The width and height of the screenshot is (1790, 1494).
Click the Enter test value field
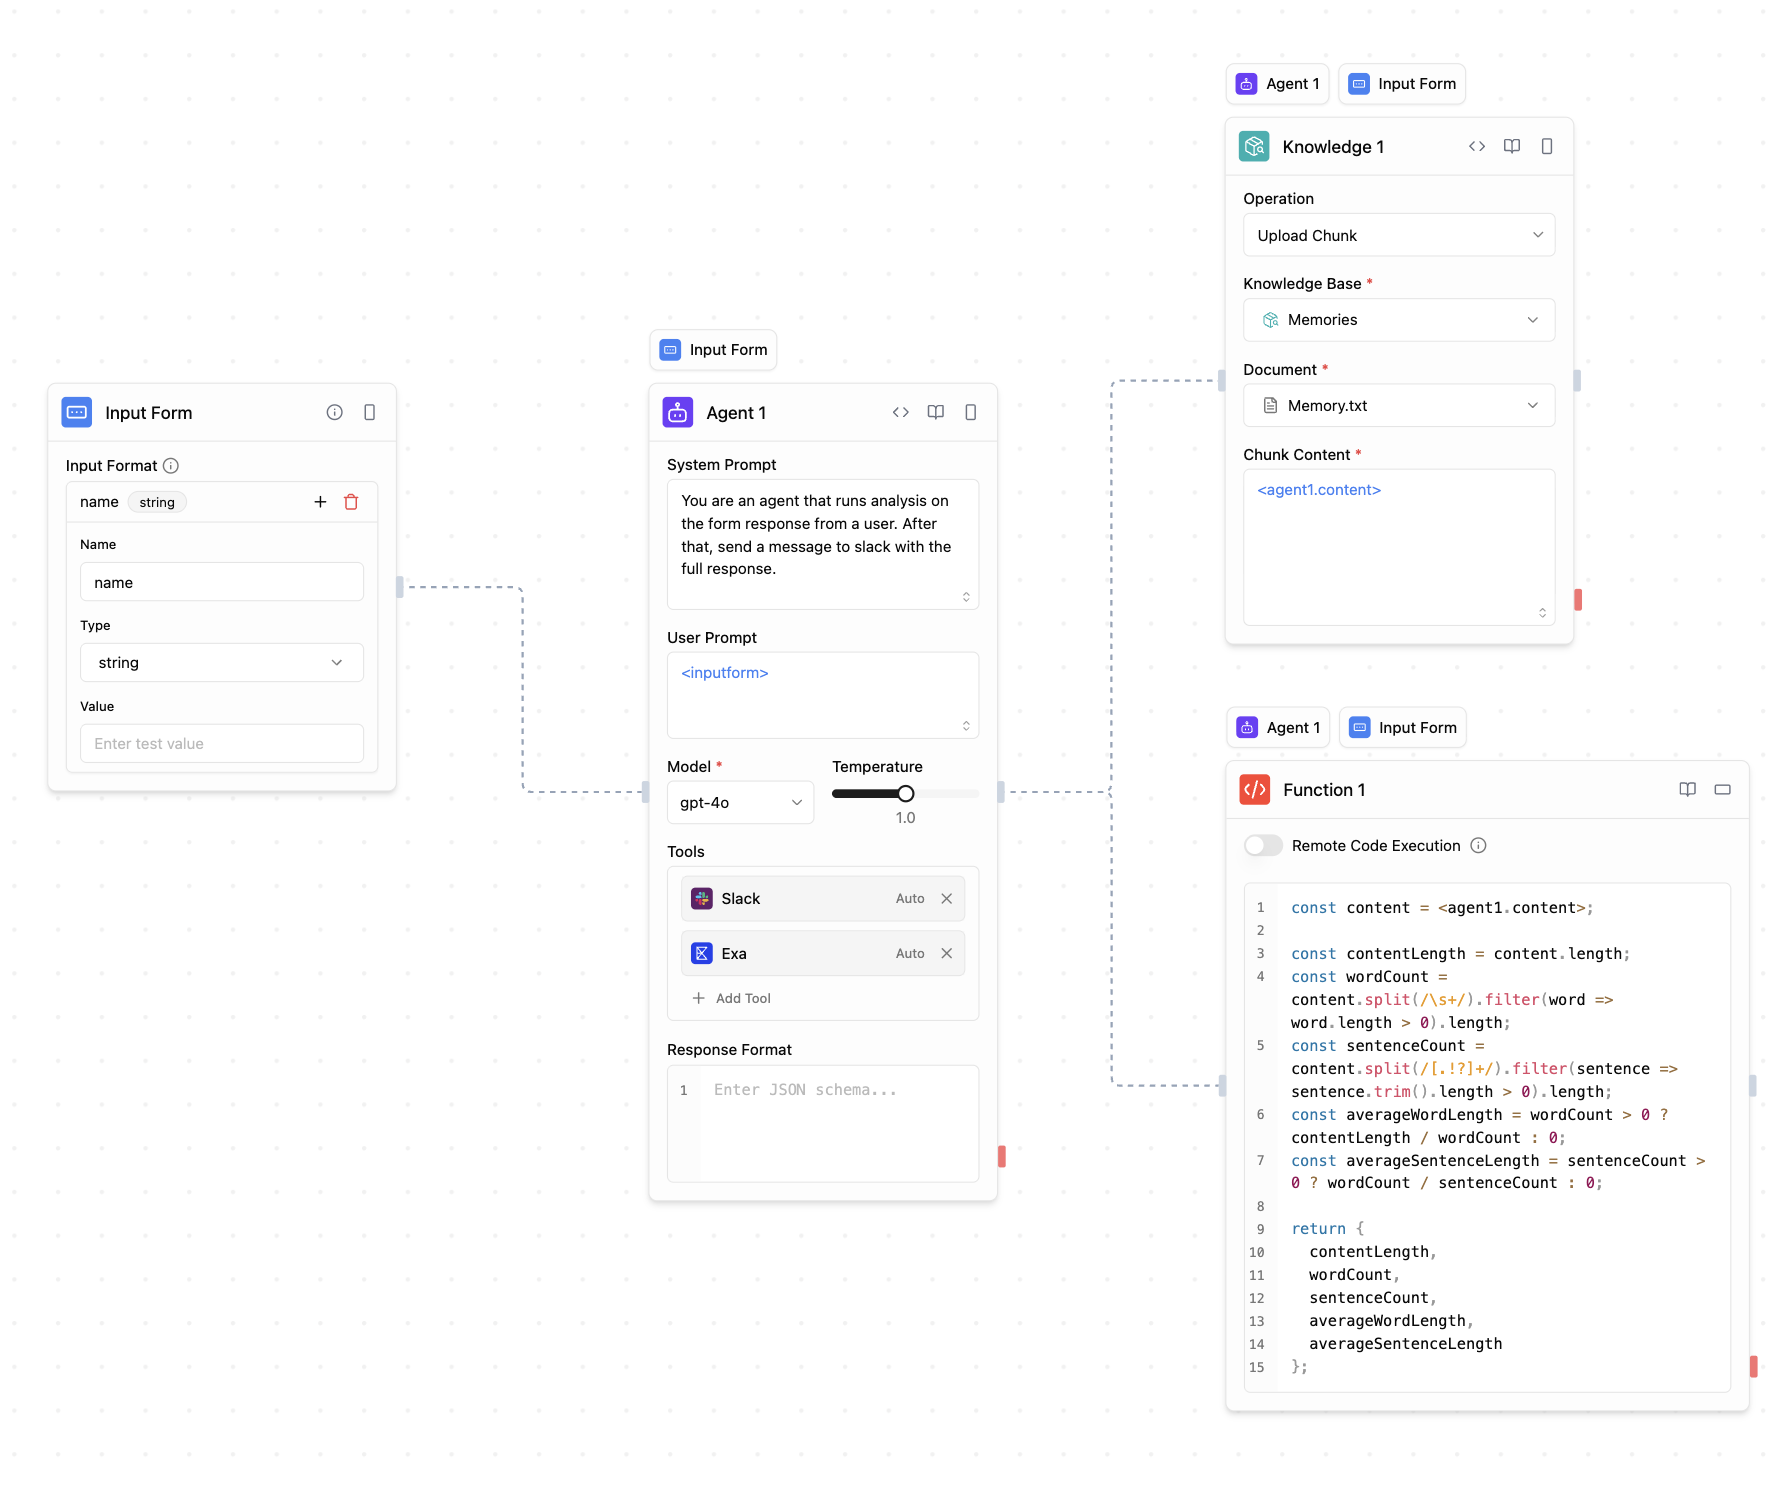coord(221,743)
